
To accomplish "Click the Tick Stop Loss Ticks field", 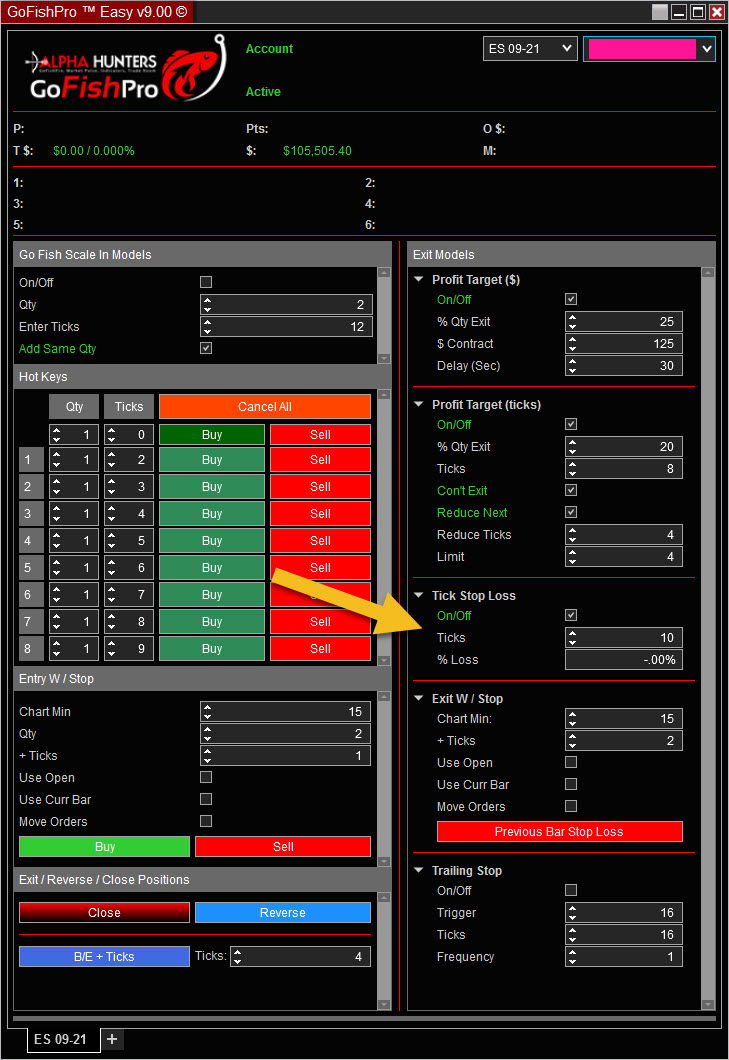I will coord(624,637).
